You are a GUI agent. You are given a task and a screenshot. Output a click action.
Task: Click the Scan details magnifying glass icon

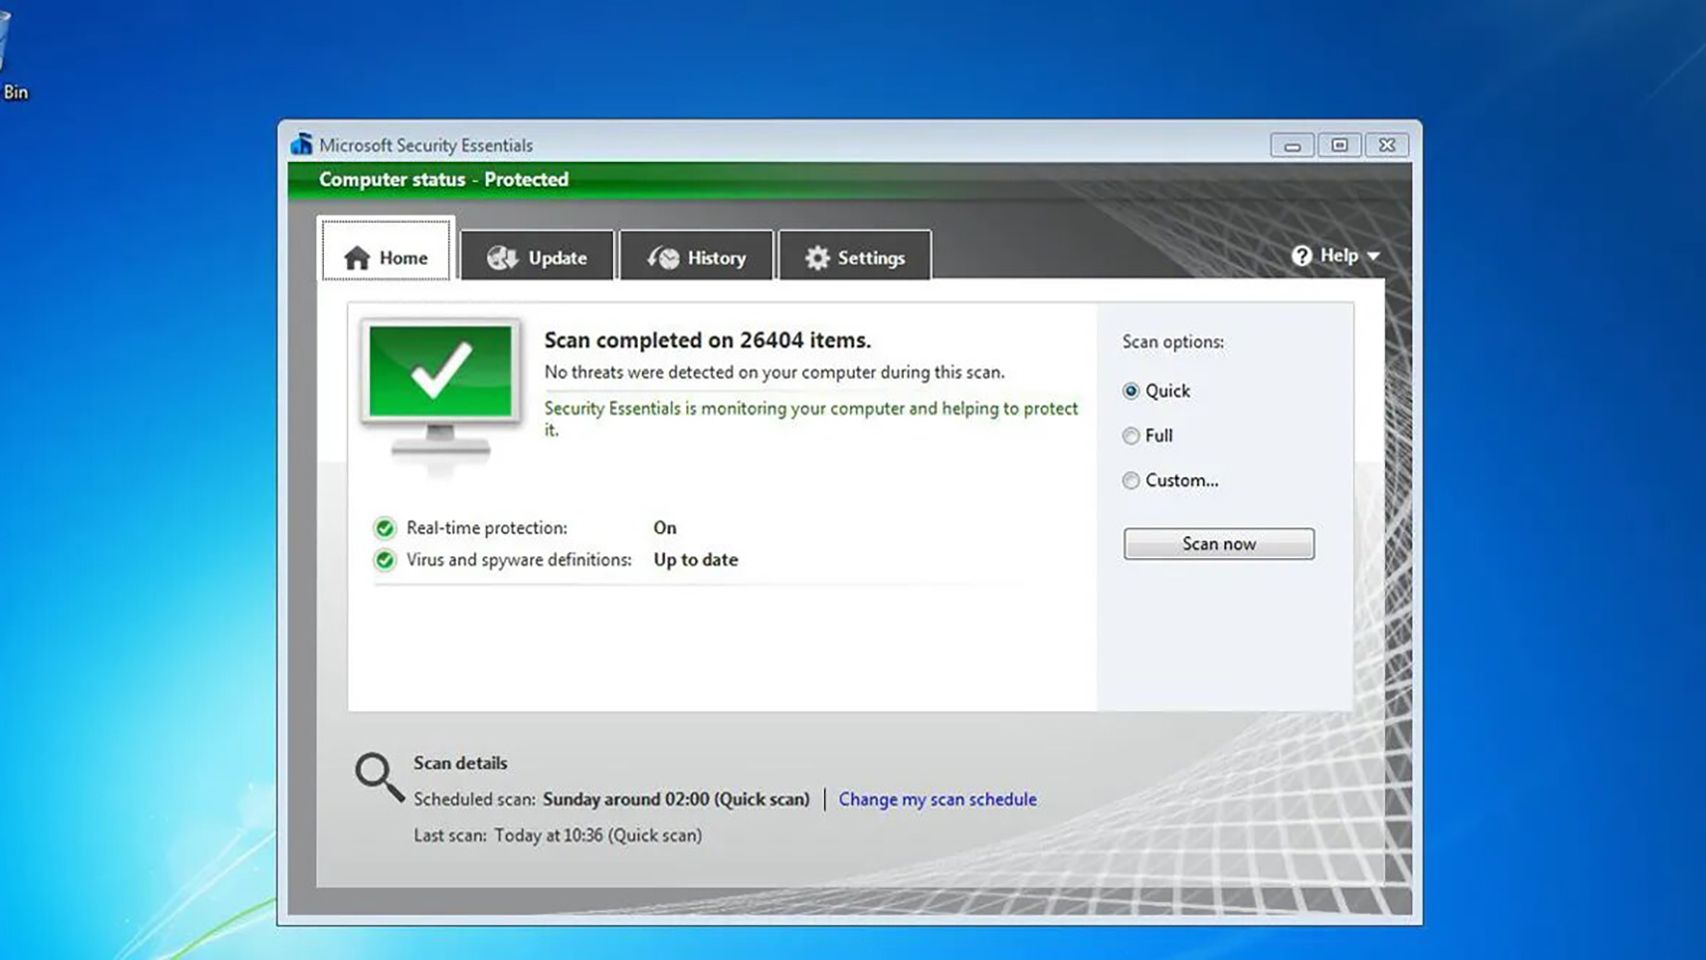pos(379,777)
